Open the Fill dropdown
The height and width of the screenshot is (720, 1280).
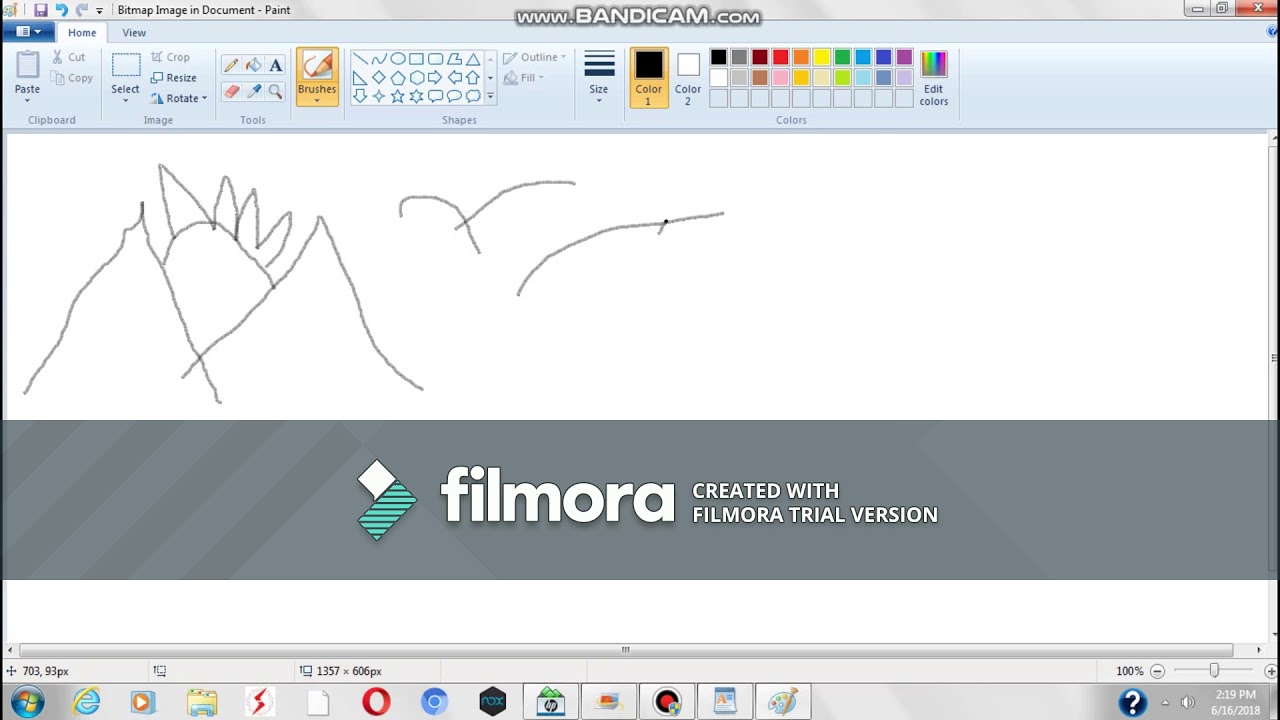pos(525,78)
